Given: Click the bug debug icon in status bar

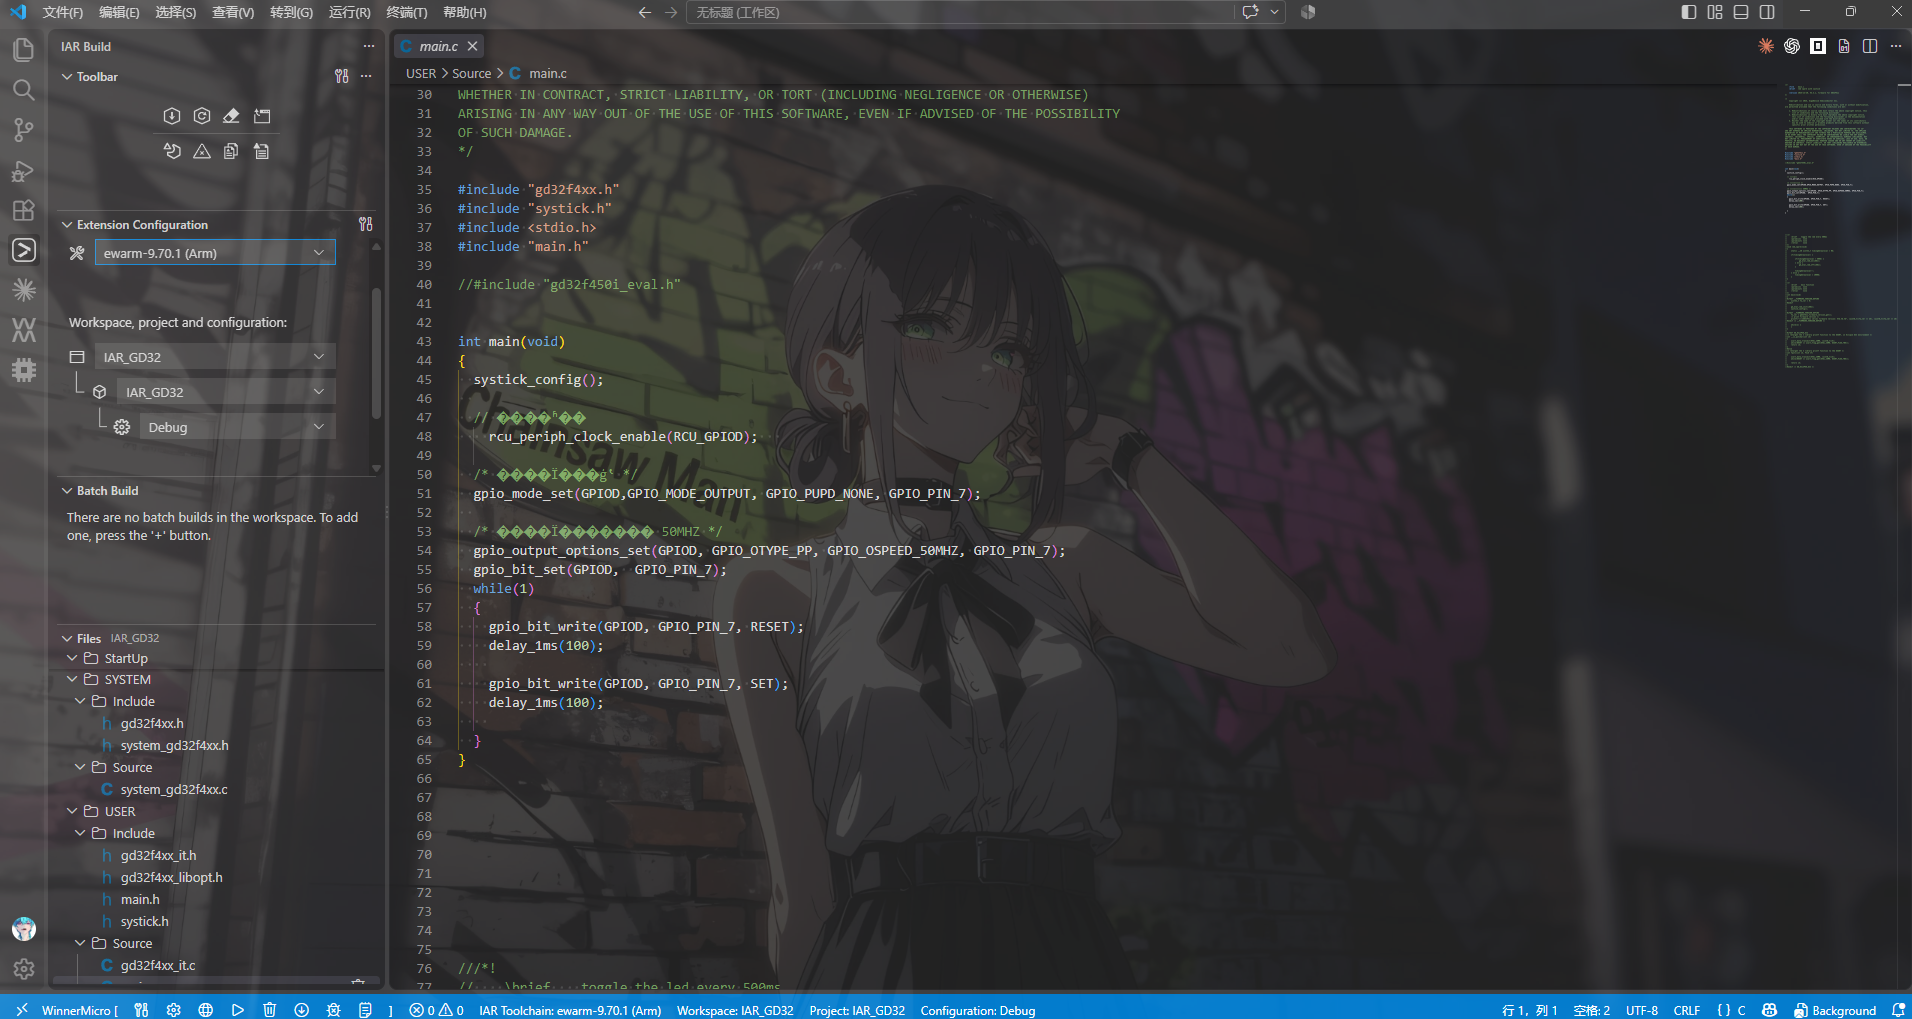Looking at the screenshot, I should (333, 1010).
